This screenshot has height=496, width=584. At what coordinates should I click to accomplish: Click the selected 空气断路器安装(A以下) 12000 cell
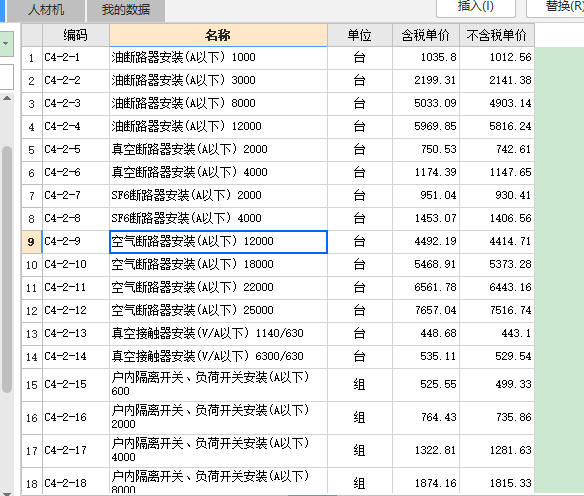pyautogui.click(x=218, y=242)
